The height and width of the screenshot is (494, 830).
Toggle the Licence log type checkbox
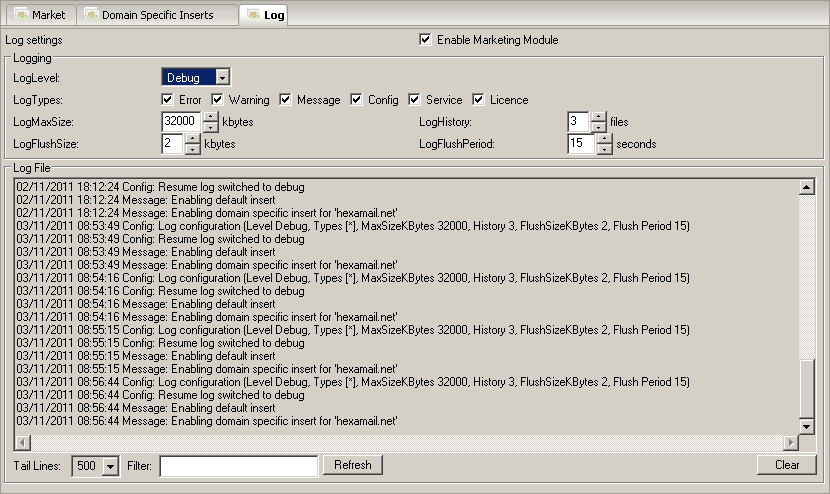[479, 100]
